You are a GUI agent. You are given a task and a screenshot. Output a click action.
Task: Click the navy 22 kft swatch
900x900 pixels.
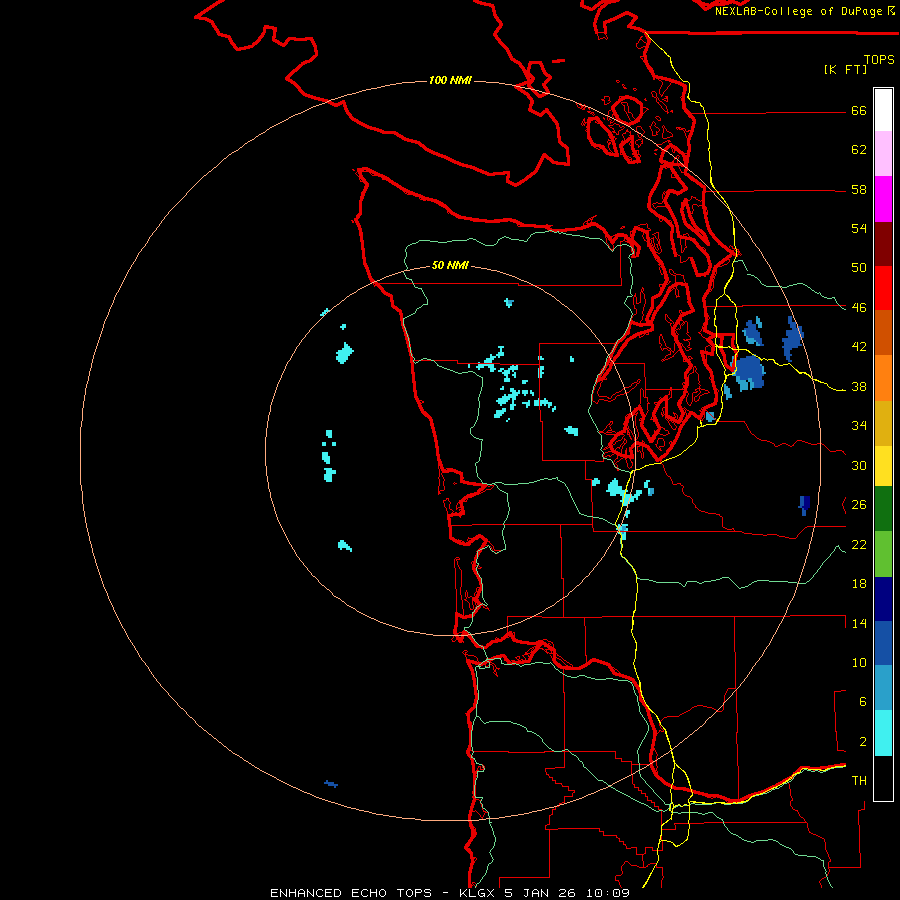point(883,599)
